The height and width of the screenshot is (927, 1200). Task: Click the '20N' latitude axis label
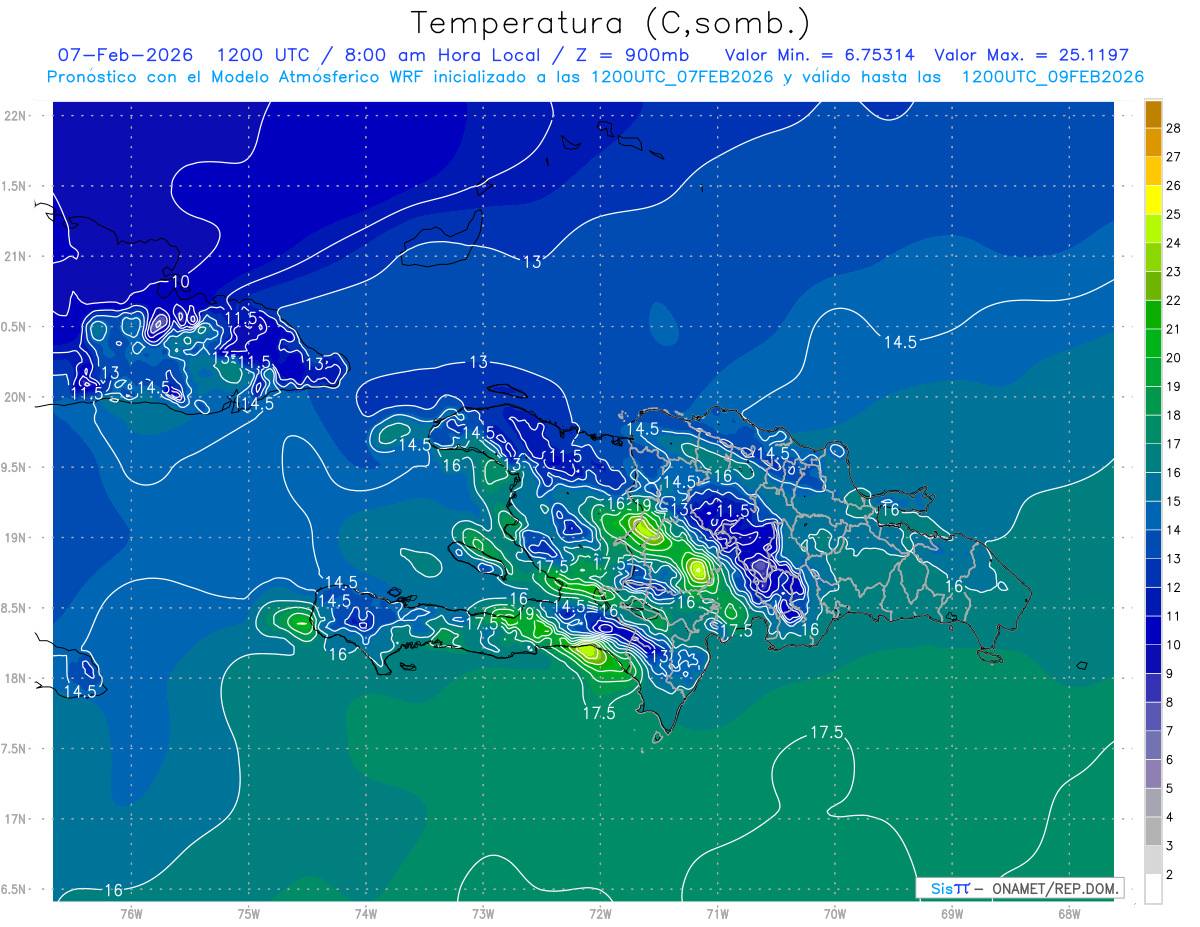16,397
